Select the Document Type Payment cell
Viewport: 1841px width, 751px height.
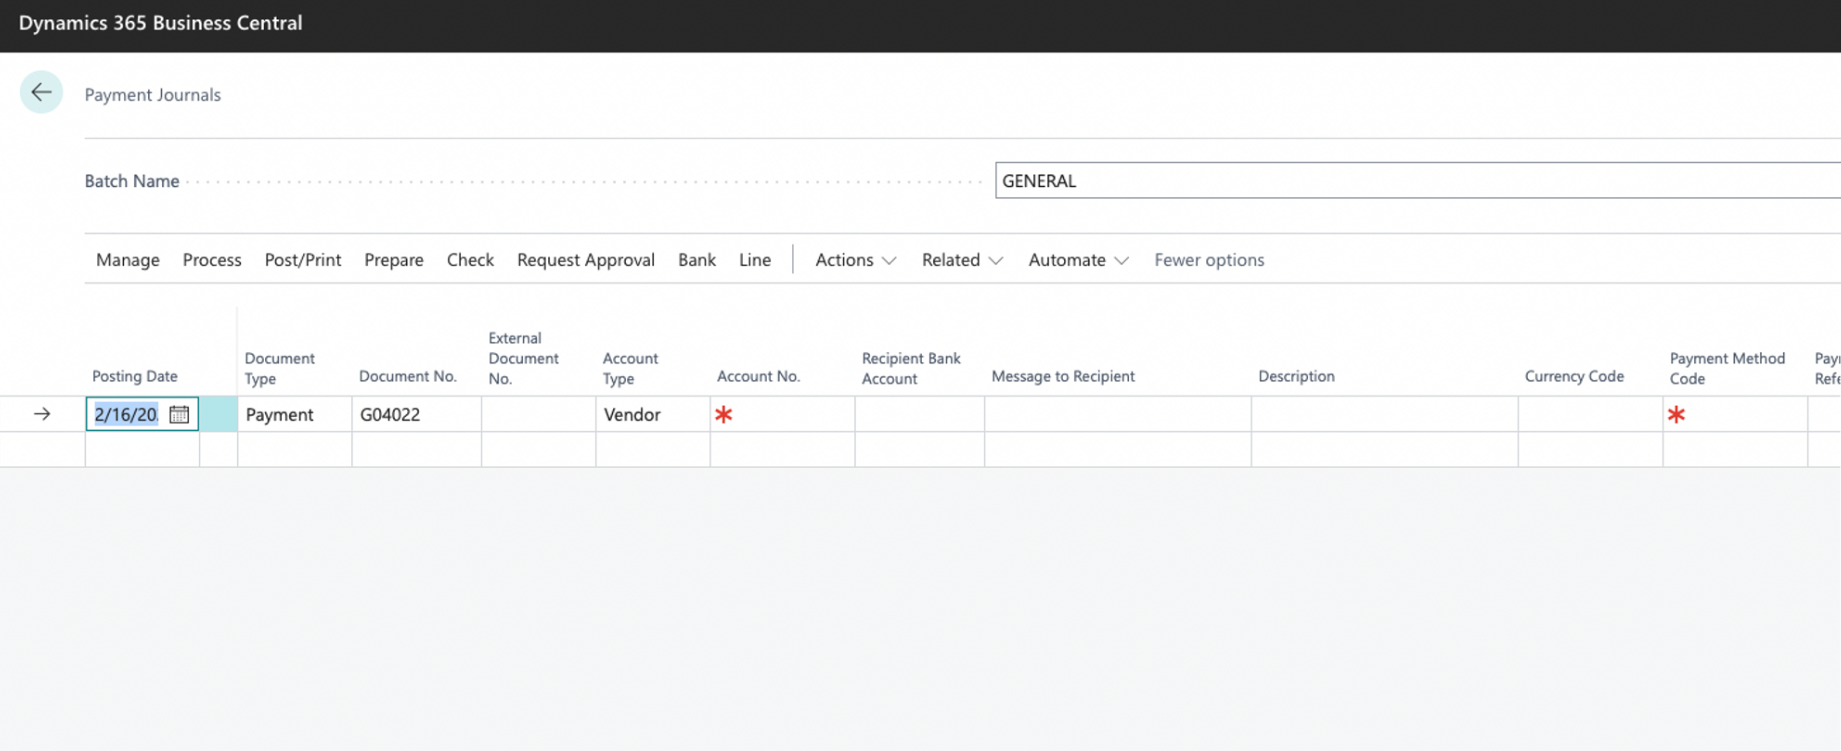pyautogui.click(x=295, y=414)
